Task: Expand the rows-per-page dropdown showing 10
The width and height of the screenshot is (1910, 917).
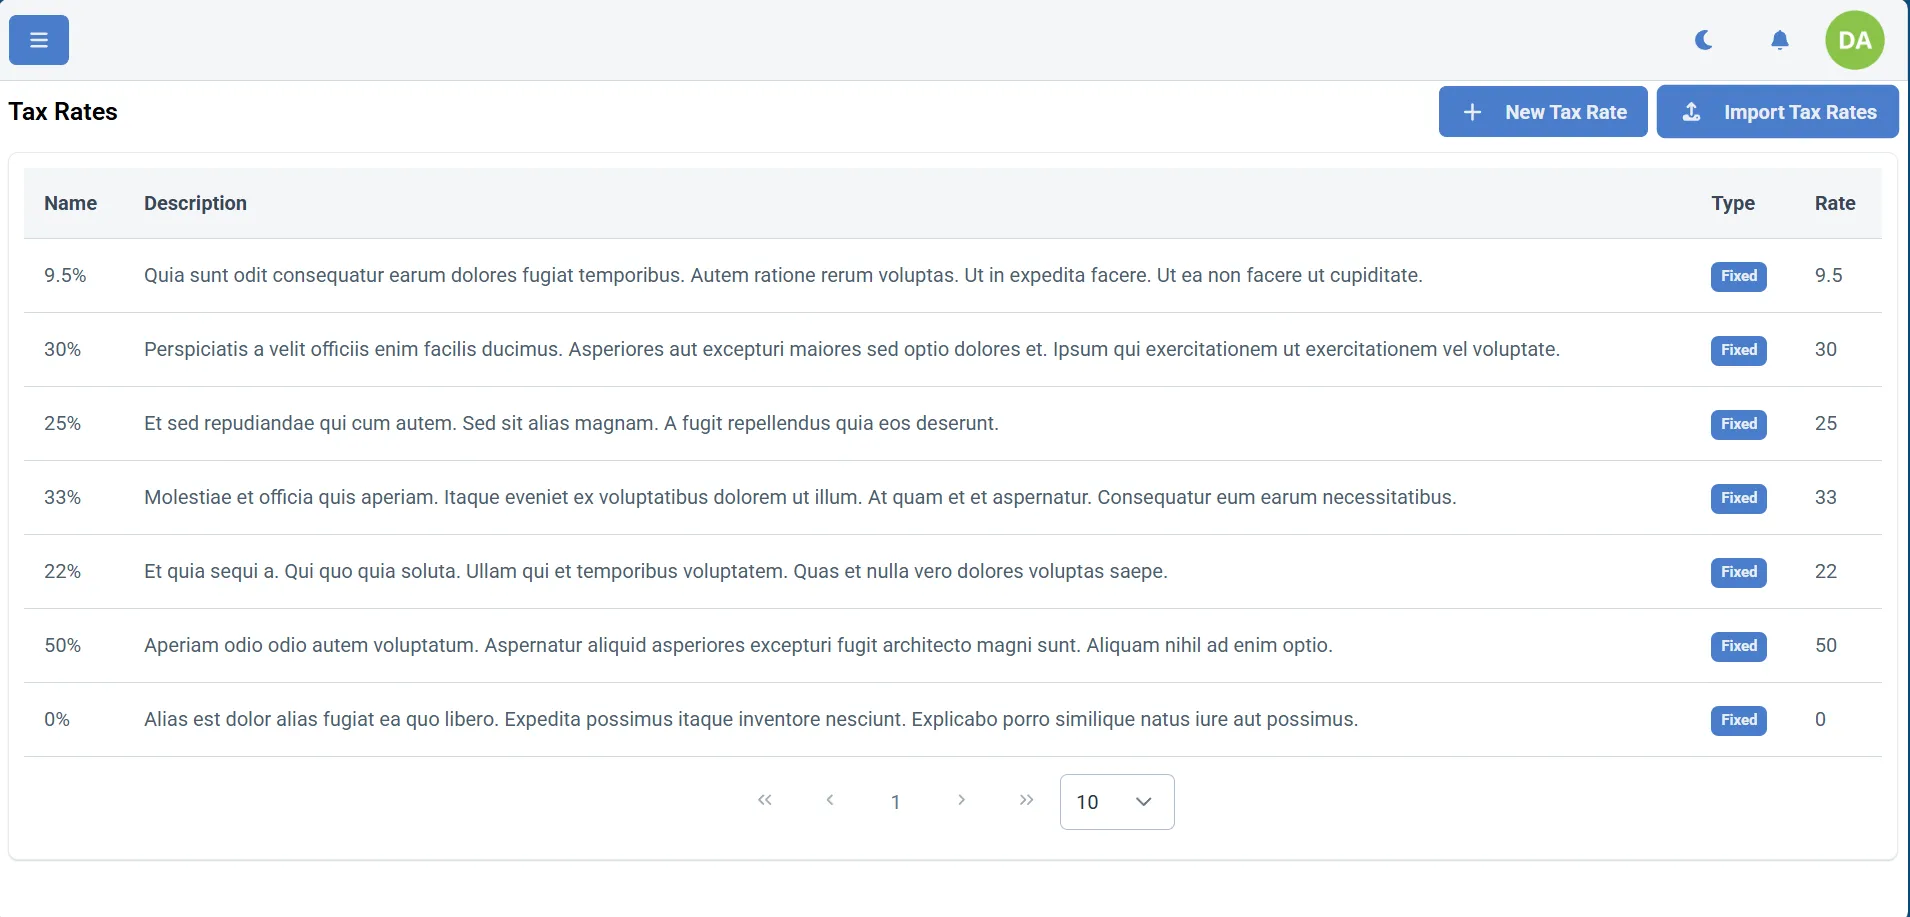Action: (x=1116, y=802)
